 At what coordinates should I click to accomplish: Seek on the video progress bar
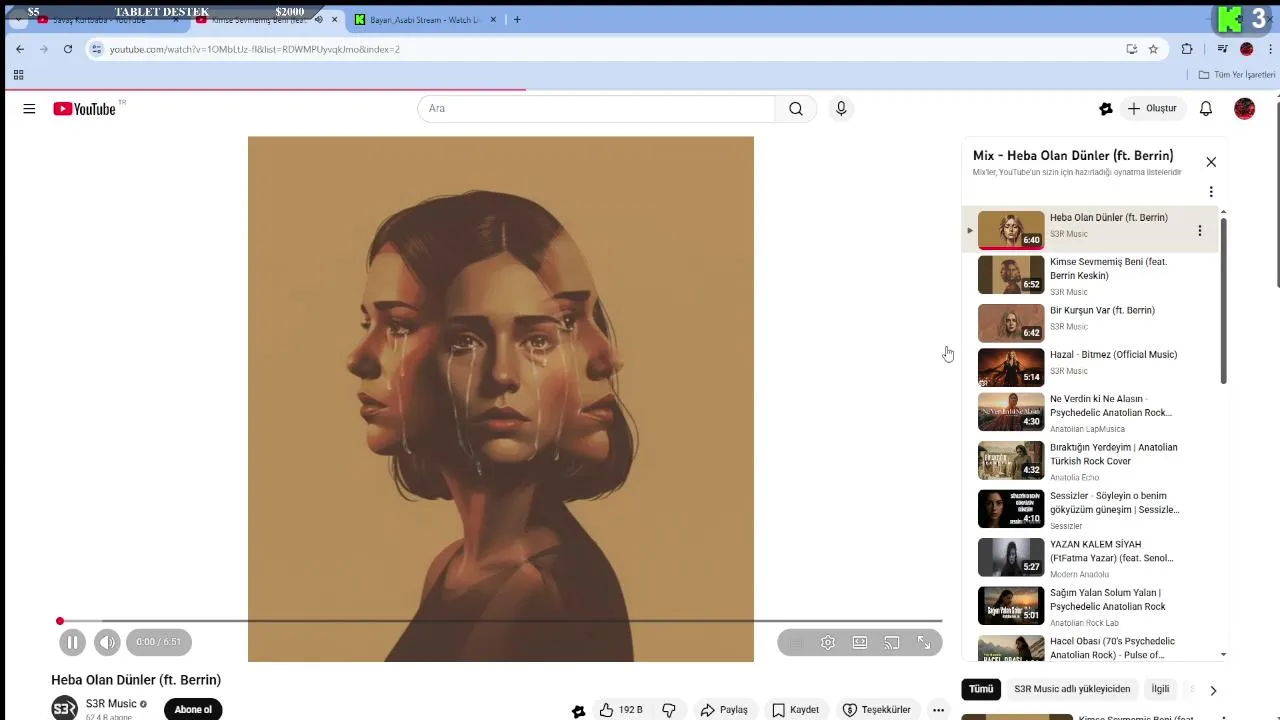click(x=500, y=621)
